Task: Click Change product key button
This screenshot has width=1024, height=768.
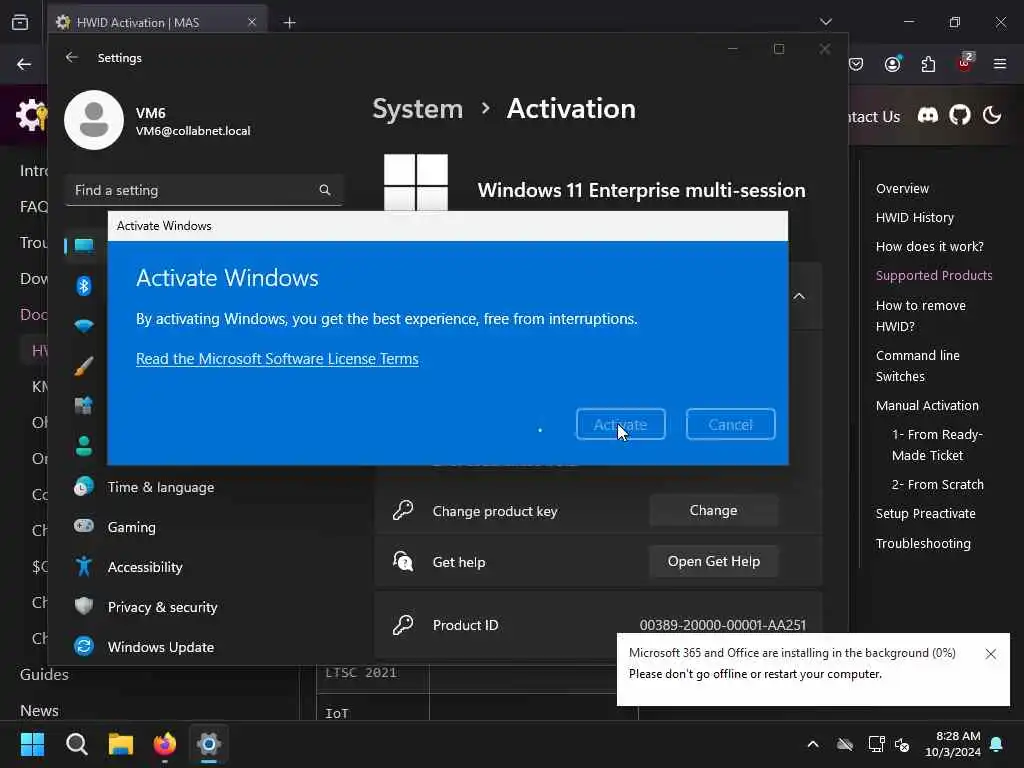Action: click(x=713, y=511)
